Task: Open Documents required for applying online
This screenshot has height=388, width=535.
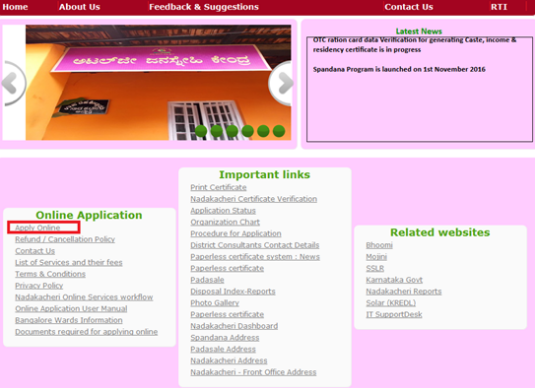Action: pos(86,332)
